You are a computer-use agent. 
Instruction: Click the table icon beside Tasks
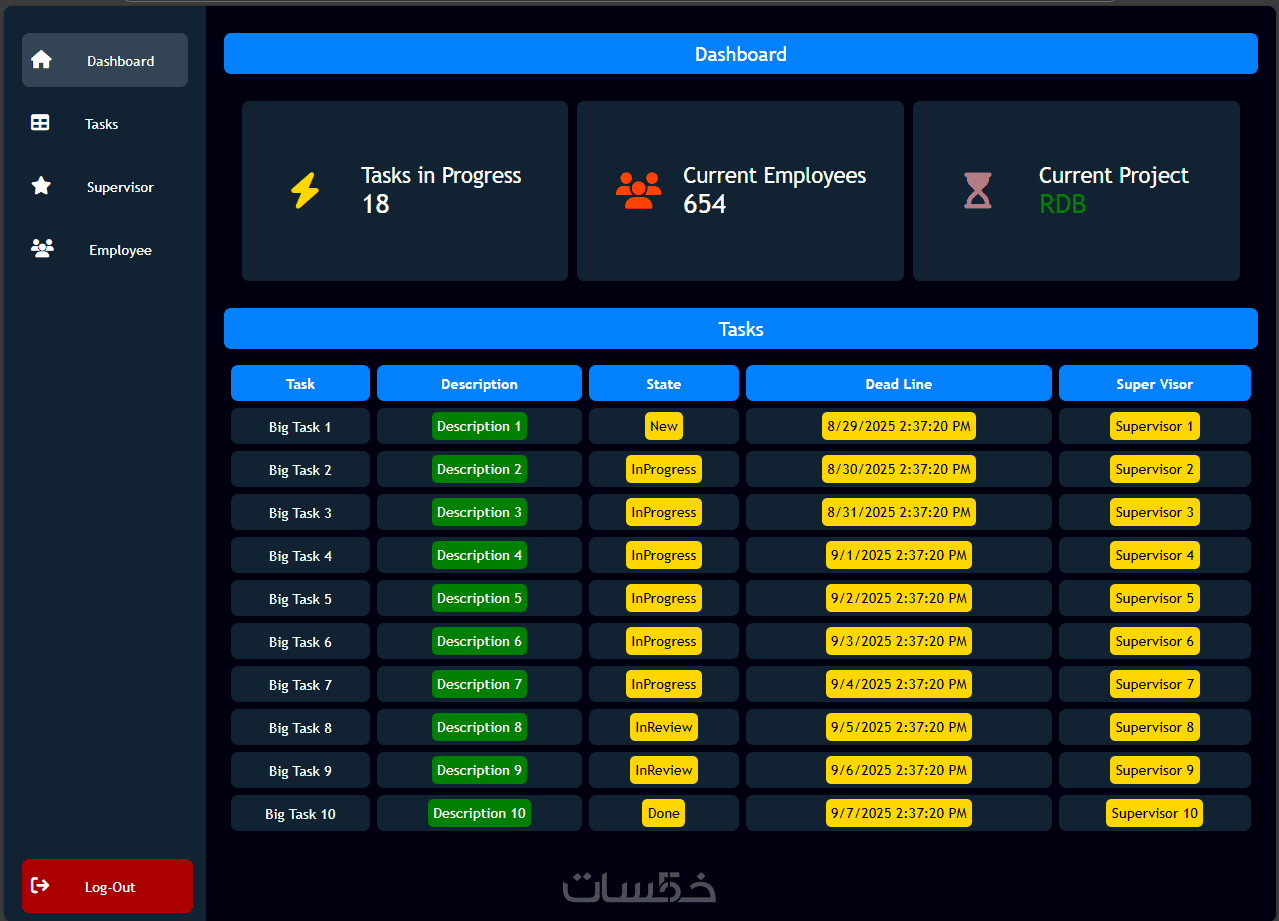40,123
